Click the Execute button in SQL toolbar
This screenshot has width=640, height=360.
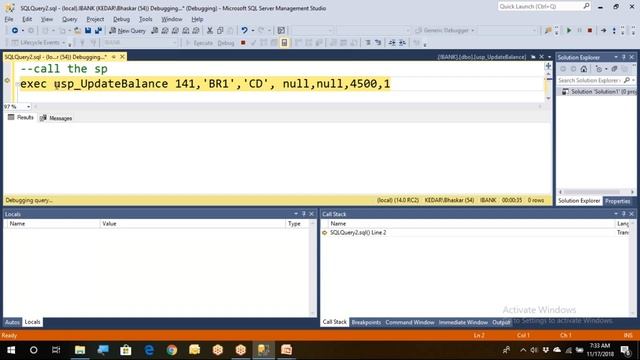coord(200,43)
